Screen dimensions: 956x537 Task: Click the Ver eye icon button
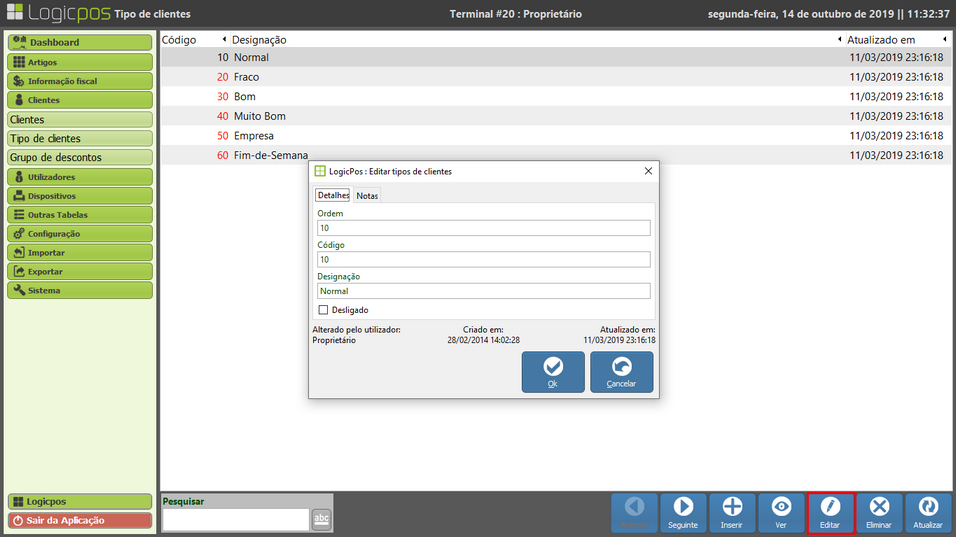(781, 512)
